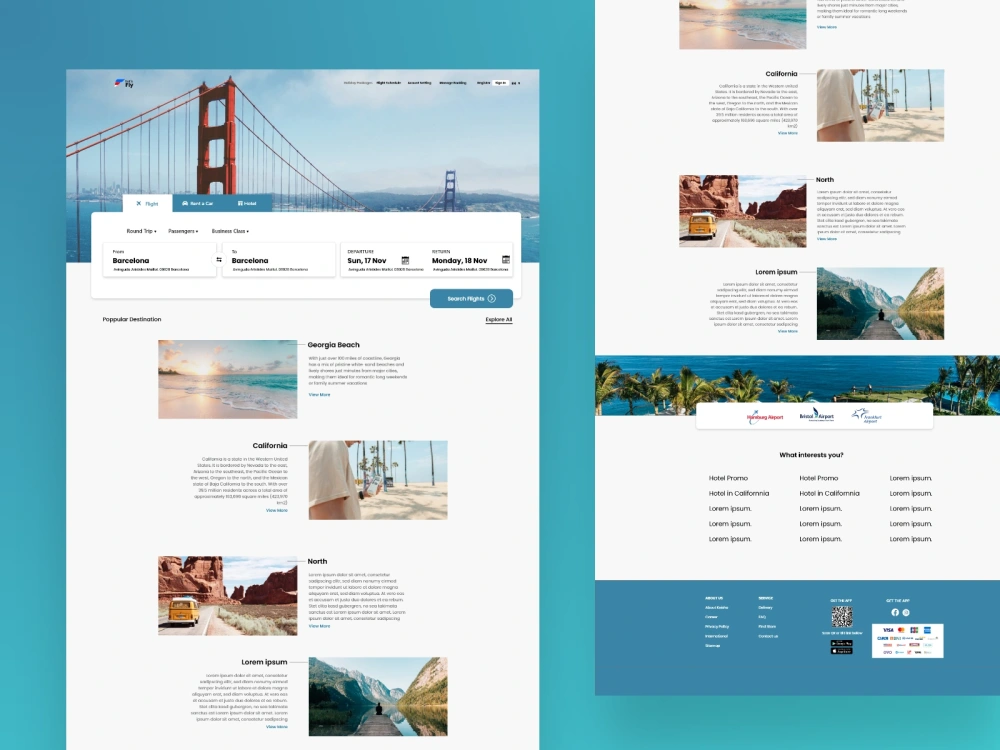Click View More under California on right page
This screenshot has height=750, width=1000.
click(x=788, y=133)
